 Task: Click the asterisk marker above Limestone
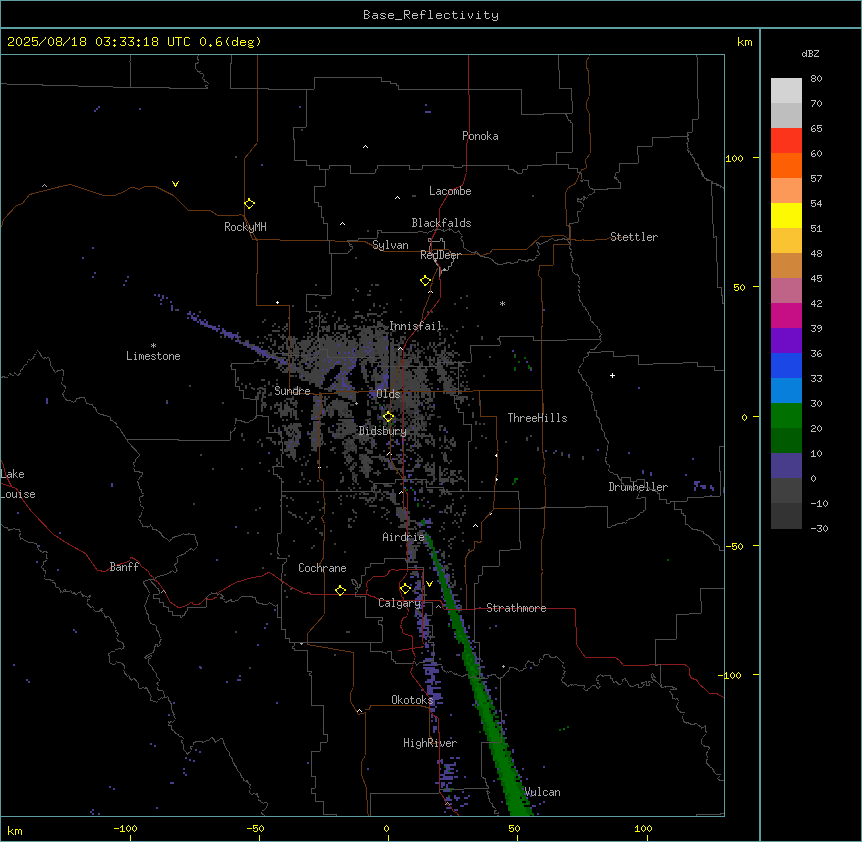point(153,345)
